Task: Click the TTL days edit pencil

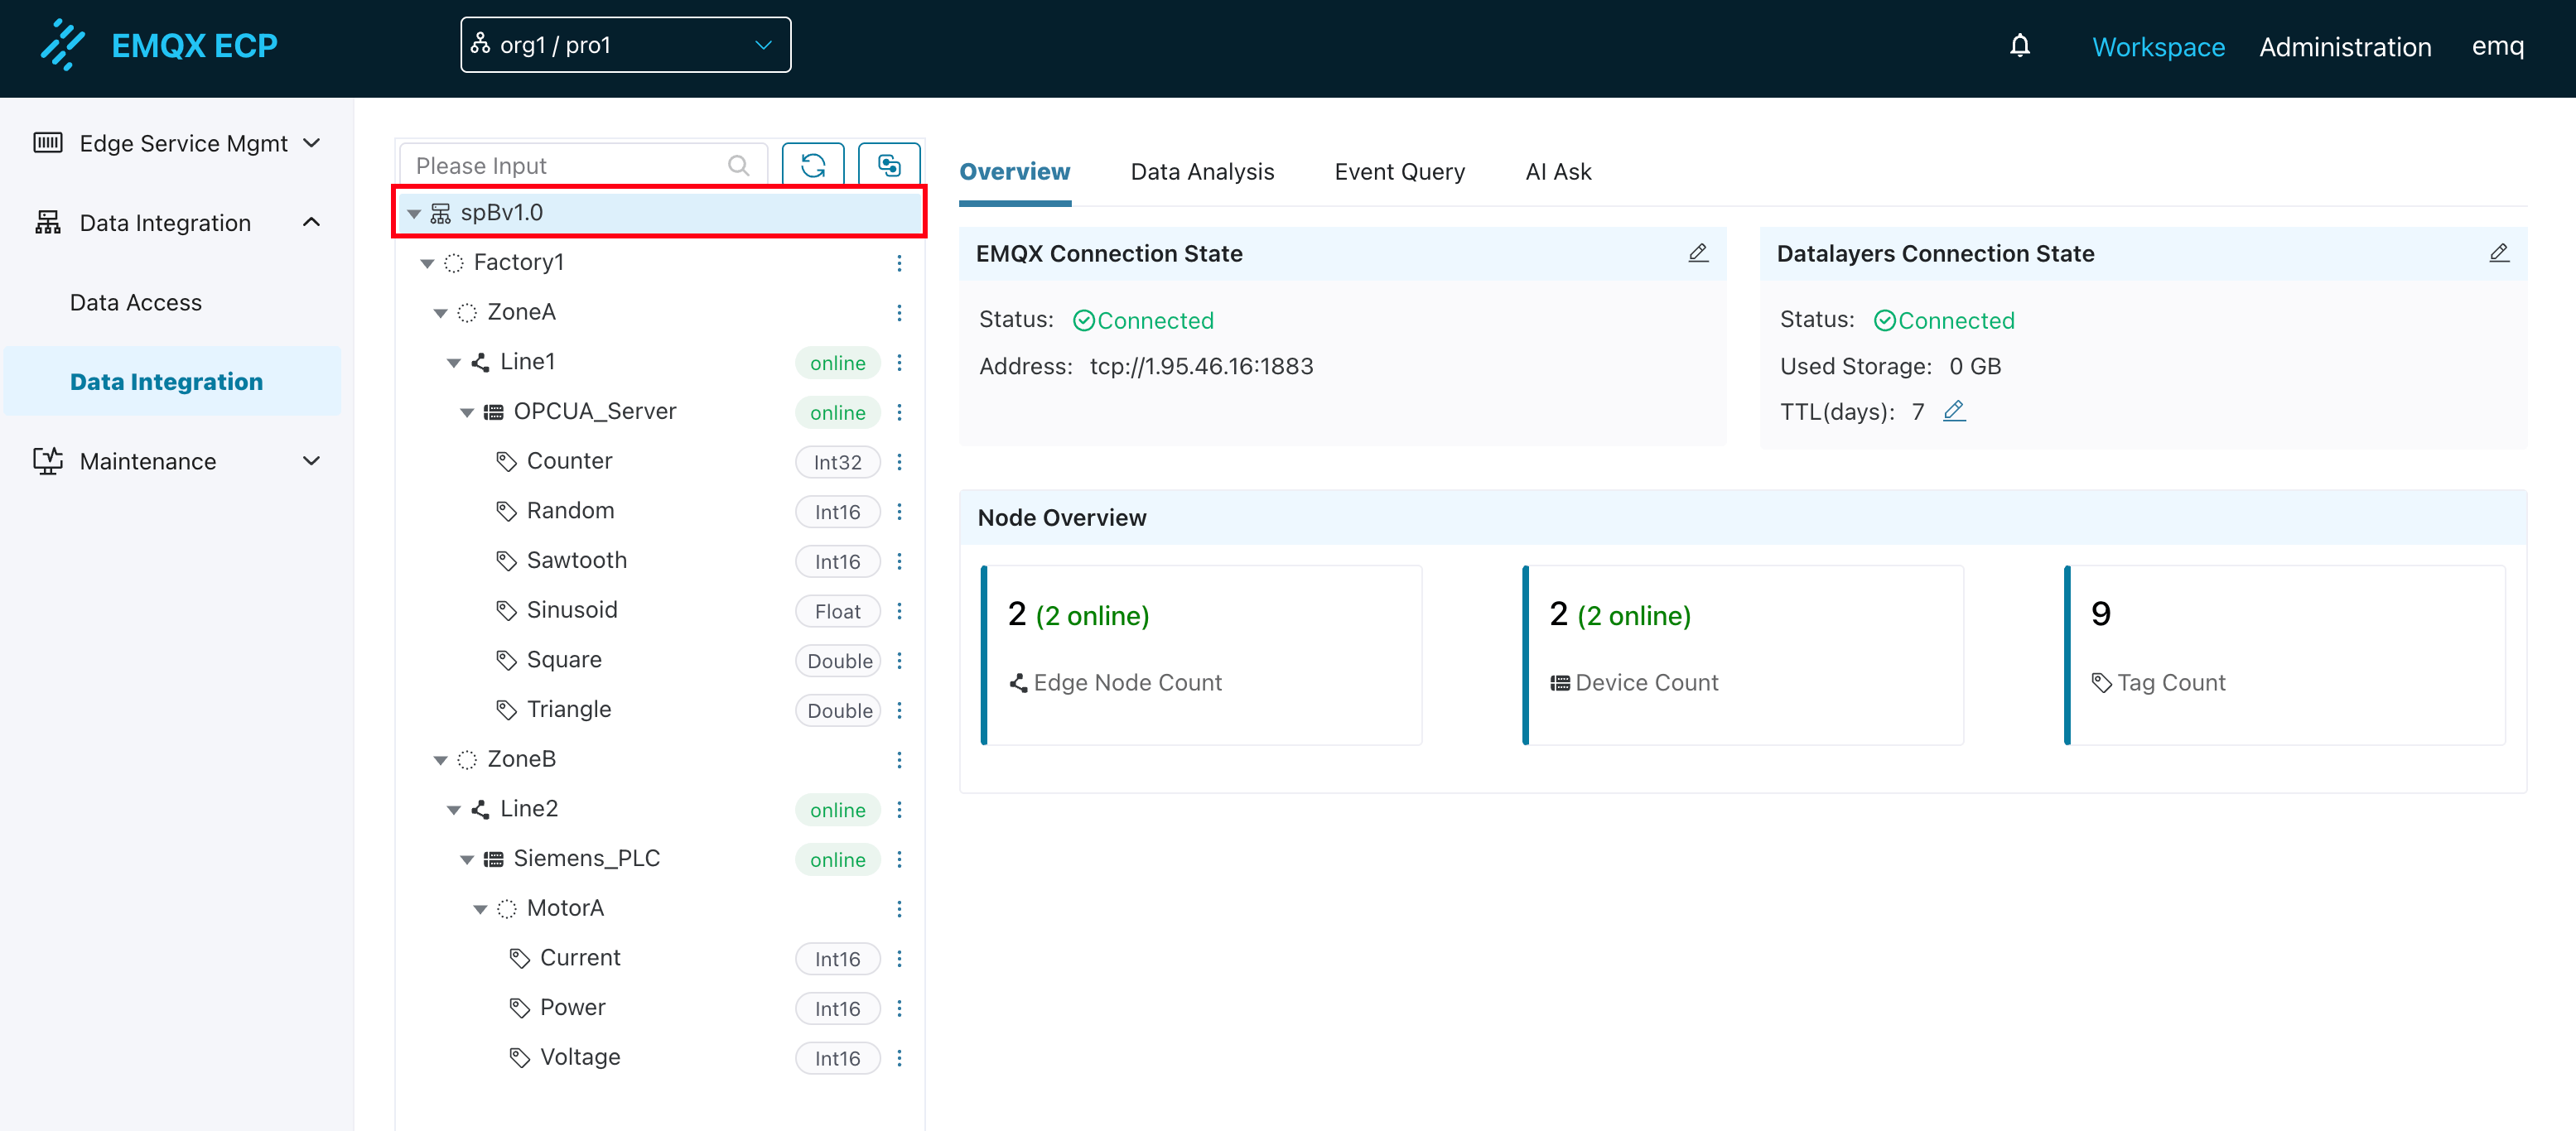Action: [1954, 411]
